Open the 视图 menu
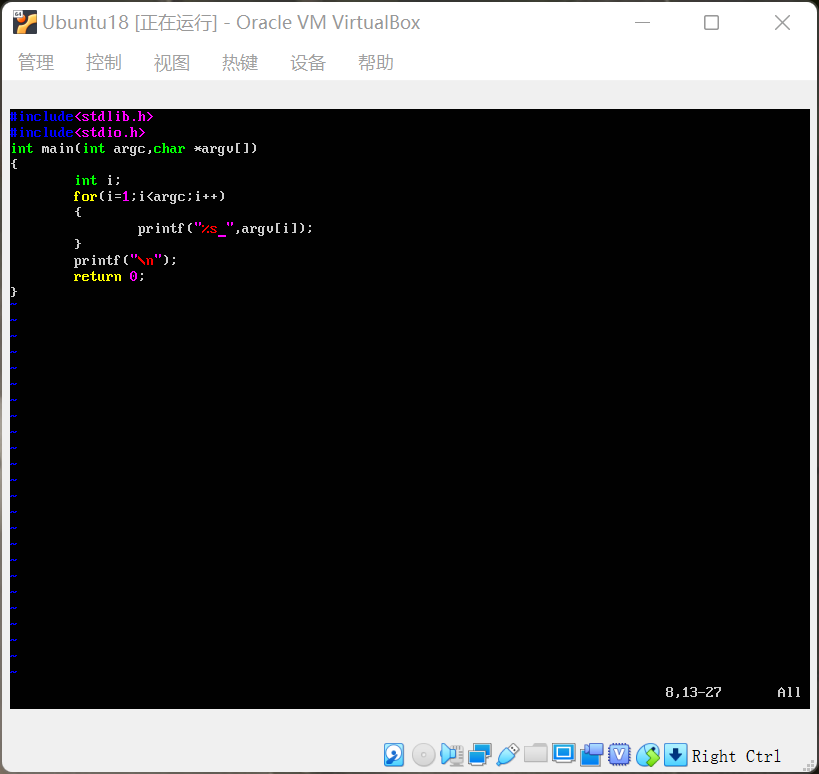 pos(172,62)
